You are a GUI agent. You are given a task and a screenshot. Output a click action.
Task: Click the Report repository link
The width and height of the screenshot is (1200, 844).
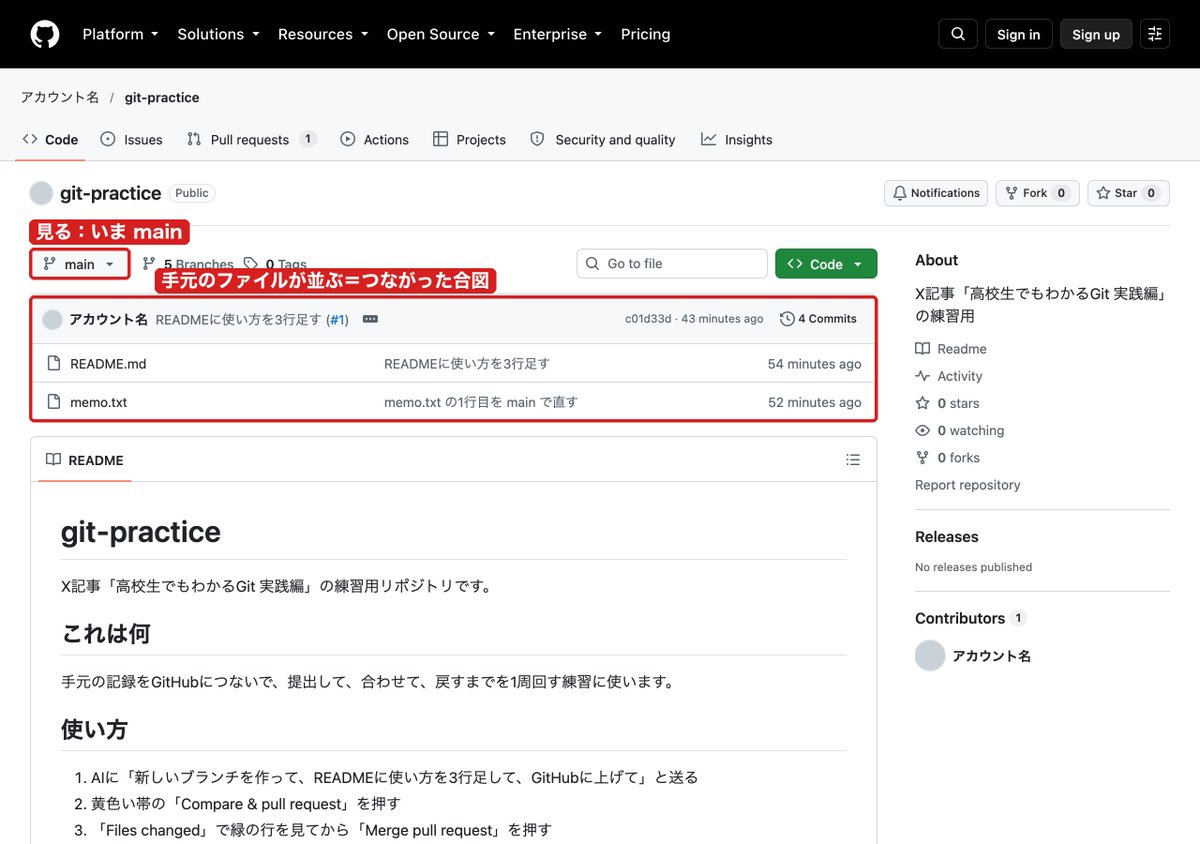coord(968,485)
